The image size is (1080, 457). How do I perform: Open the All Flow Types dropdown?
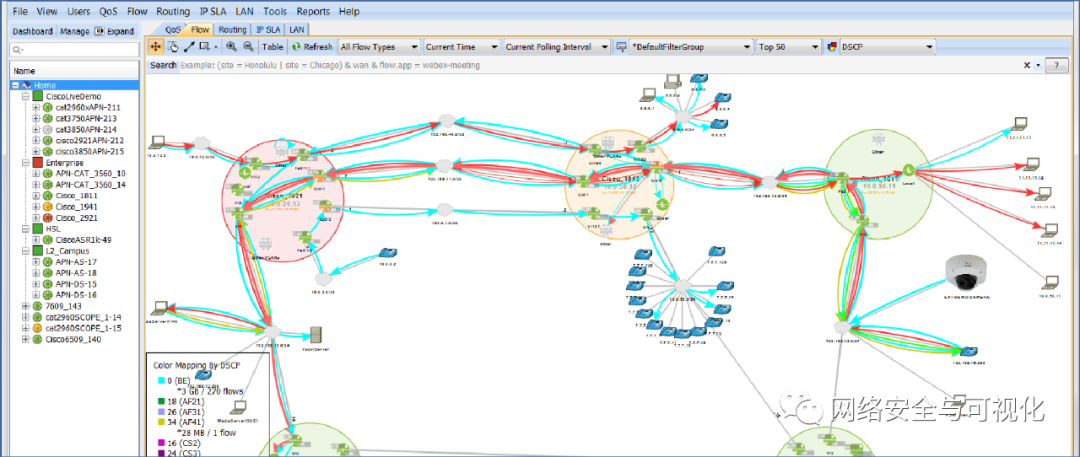pyautogui.click(x=379, y=47)
